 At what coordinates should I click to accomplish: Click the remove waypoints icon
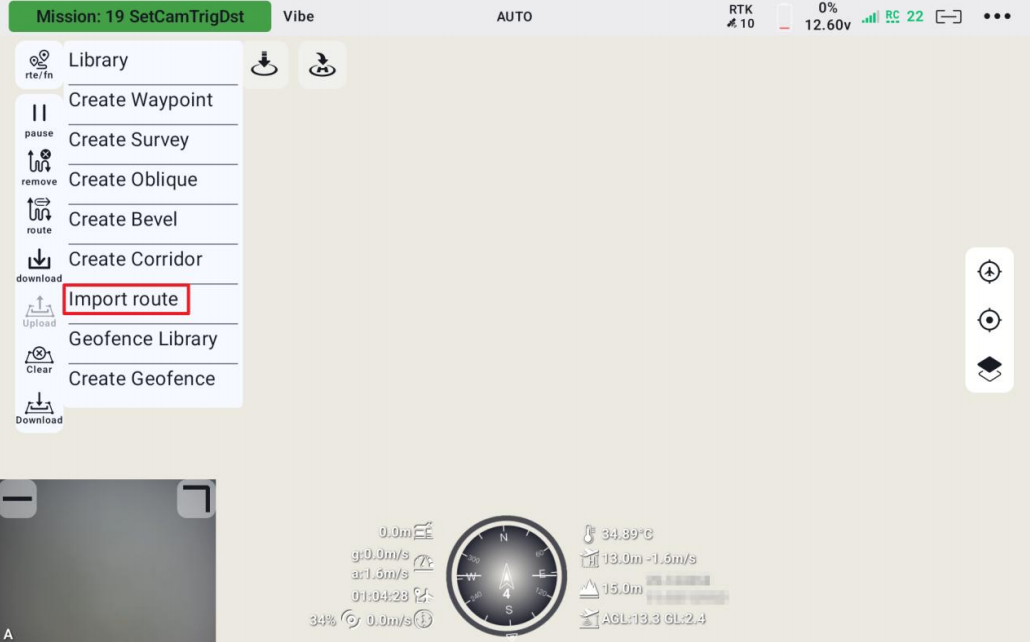click(x=39, y=167)
